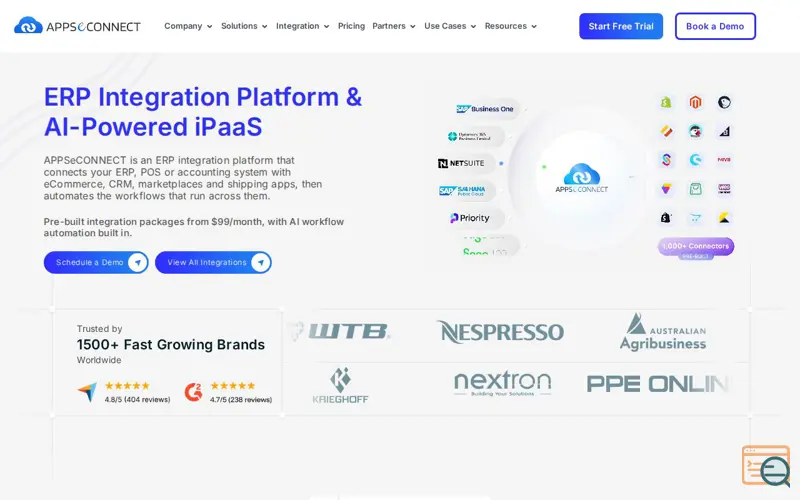The image size is (800, 500).
Task: Click the Schedule a Demo button label
Action: point(90,262)
